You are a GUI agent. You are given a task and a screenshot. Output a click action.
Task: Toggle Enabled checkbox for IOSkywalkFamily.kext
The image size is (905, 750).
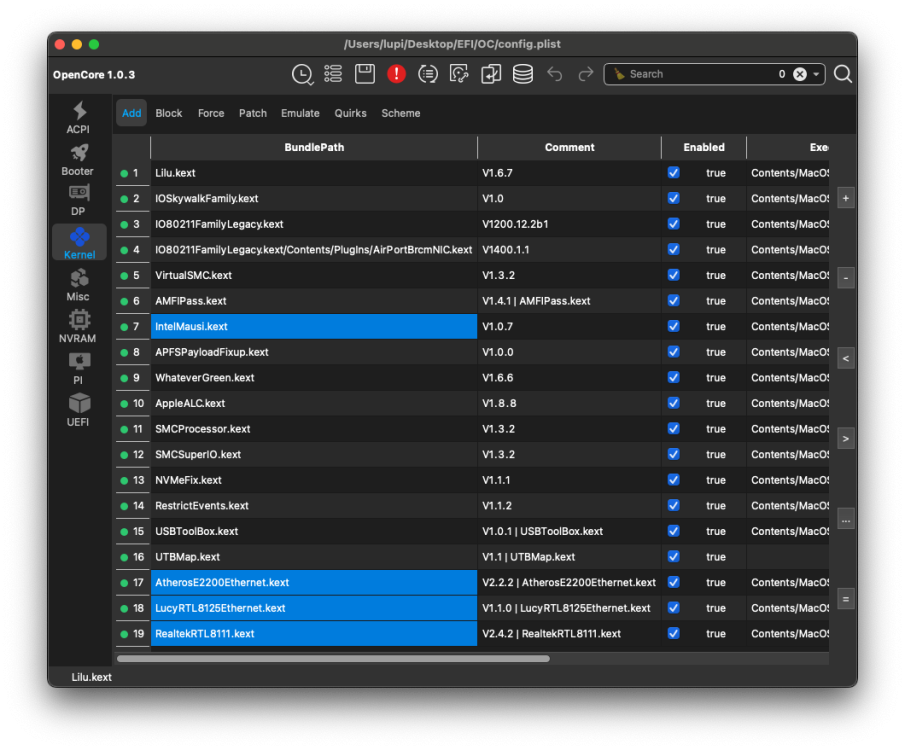click(x=674, y=198)
